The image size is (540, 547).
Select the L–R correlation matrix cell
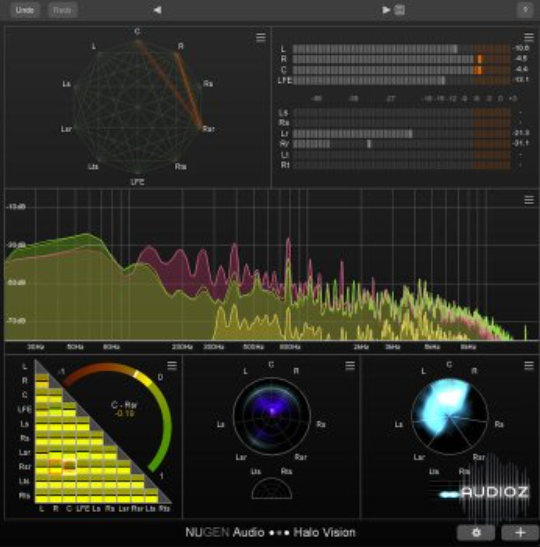(42, 381)
